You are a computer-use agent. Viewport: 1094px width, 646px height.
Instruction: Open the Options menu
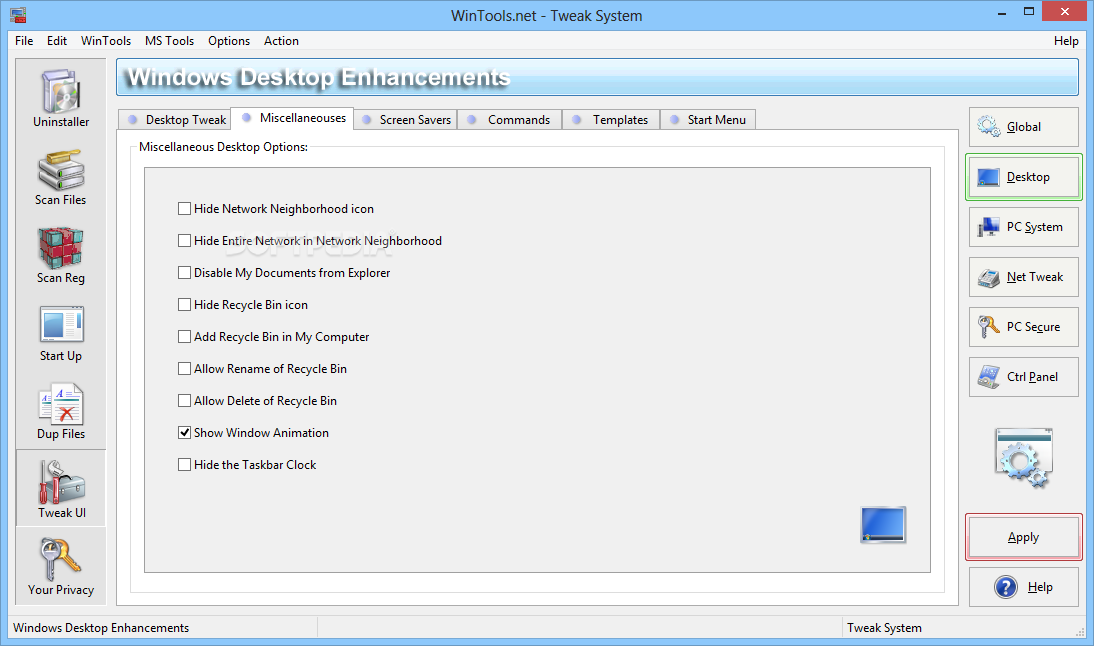[x=229, y=40]
